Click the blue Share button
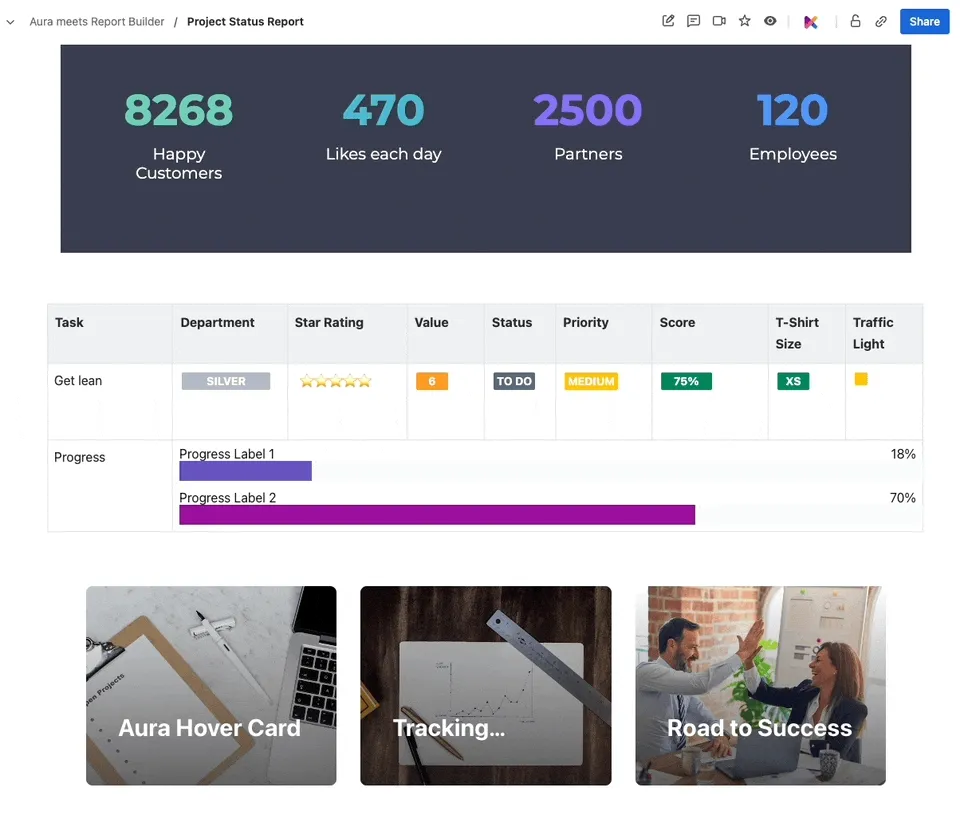The width and height of the screenshot is (960, 815). click(924, 21)
